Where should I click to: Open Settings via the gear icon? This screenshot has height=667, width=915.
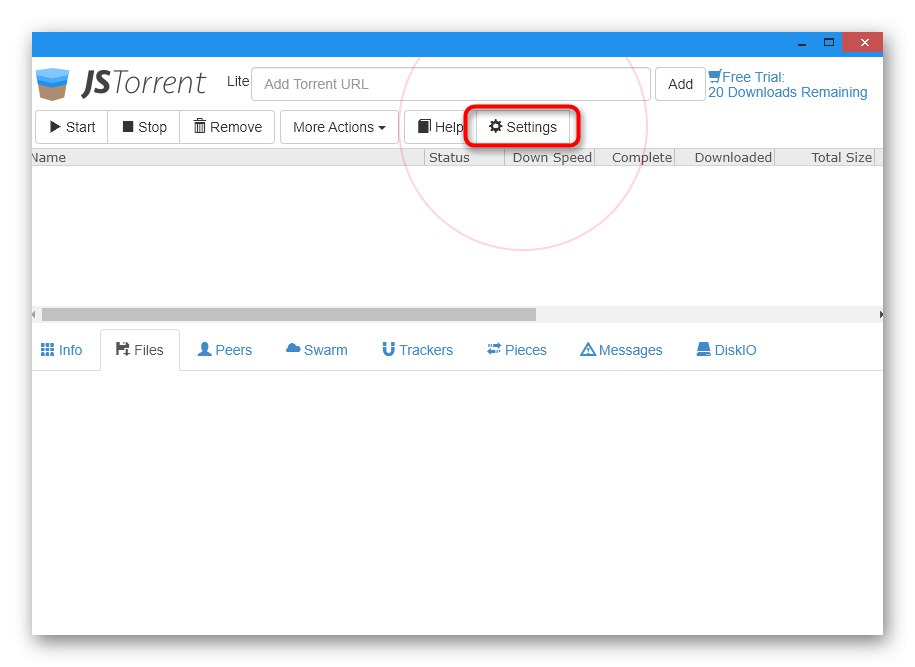496,126
